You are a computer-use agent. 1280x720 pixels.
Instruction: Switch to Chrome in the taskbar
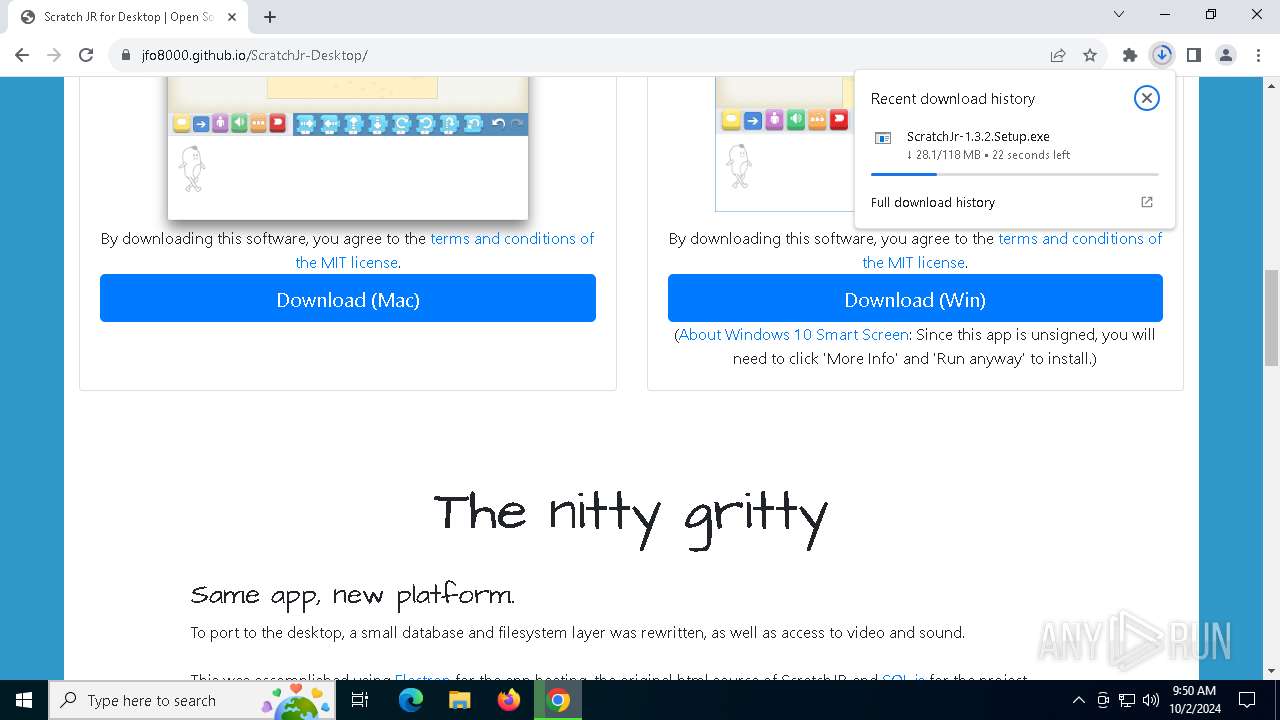click(558, 700)
